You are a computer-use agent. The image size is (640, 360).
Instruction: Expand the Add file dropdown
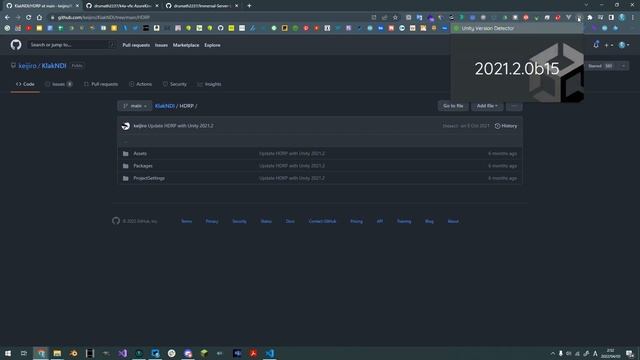pos(487,106)
